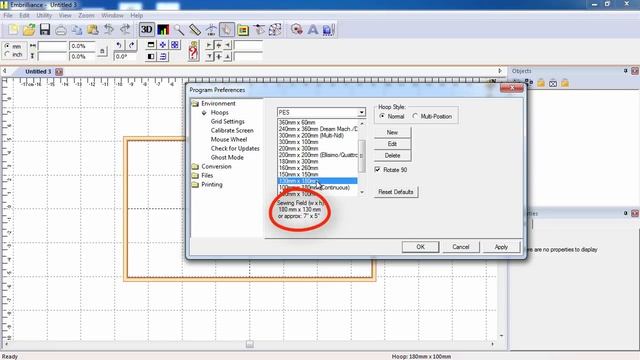Select 150mm x 150mm hoop entry

[318, 174]
